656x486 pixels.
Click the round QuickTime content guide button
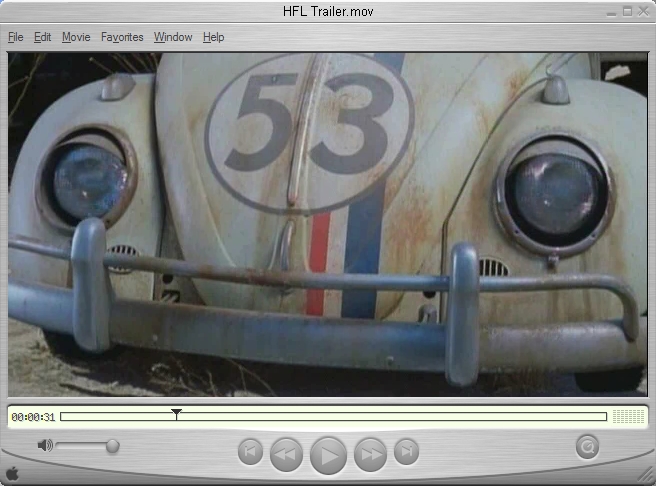587,447
